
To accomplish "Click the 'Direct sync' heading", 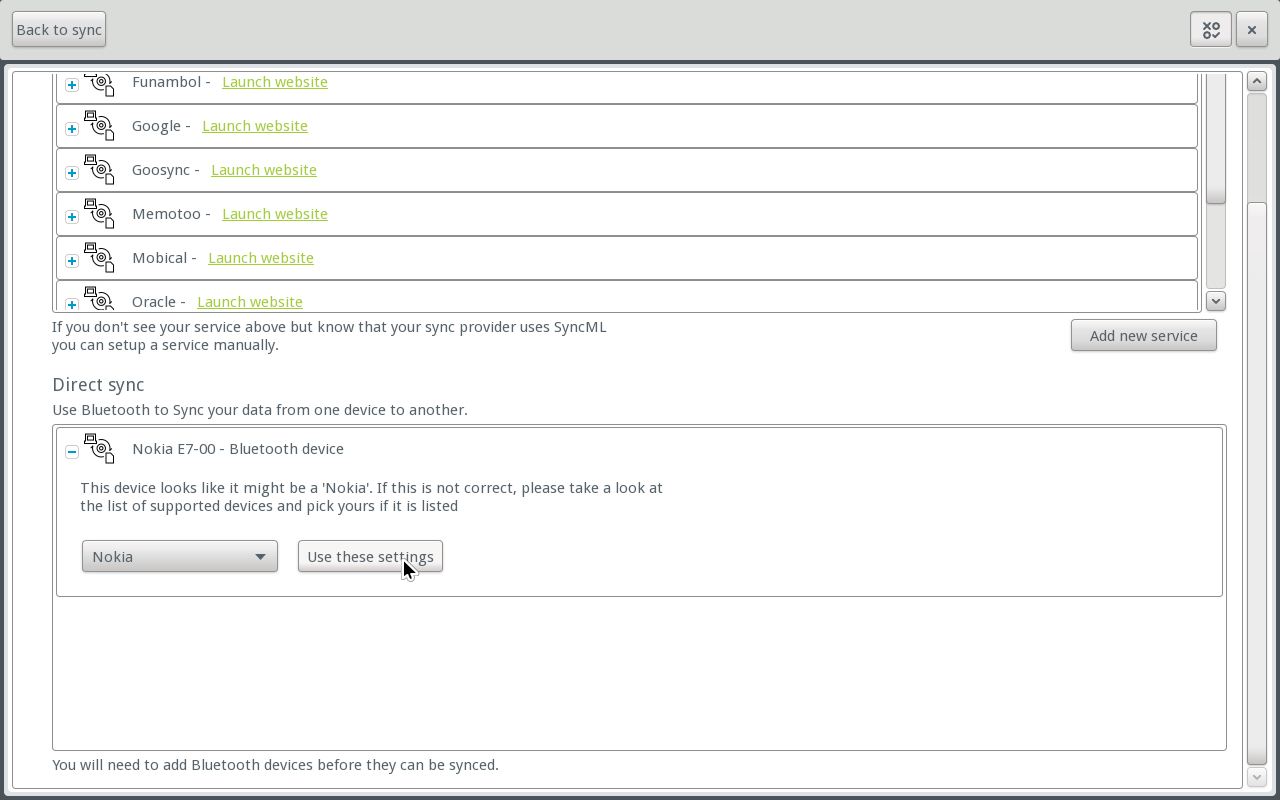I will [98, 385].
